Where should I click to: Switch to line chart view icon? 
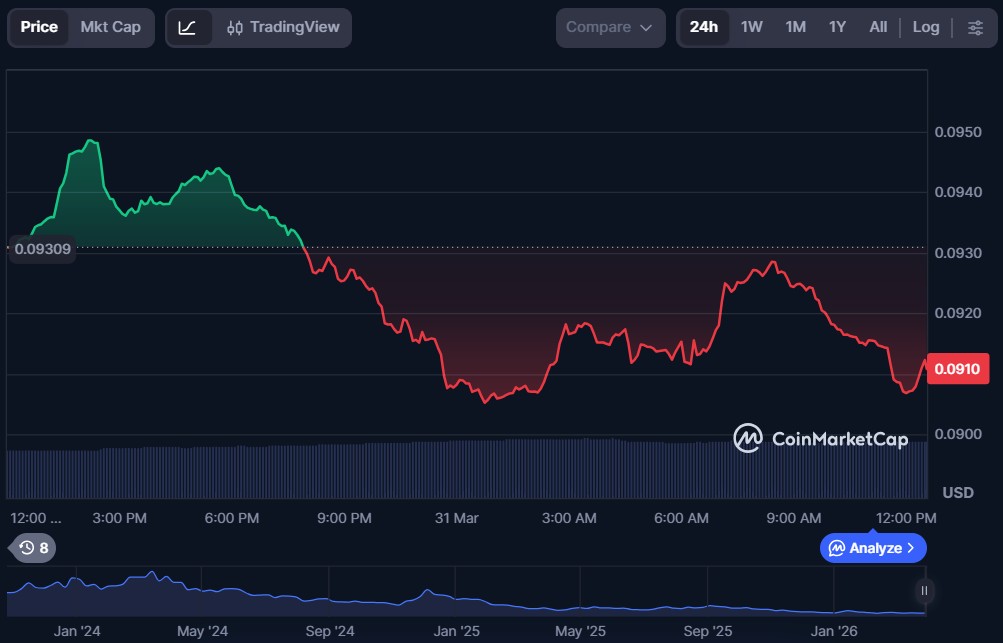187,27
